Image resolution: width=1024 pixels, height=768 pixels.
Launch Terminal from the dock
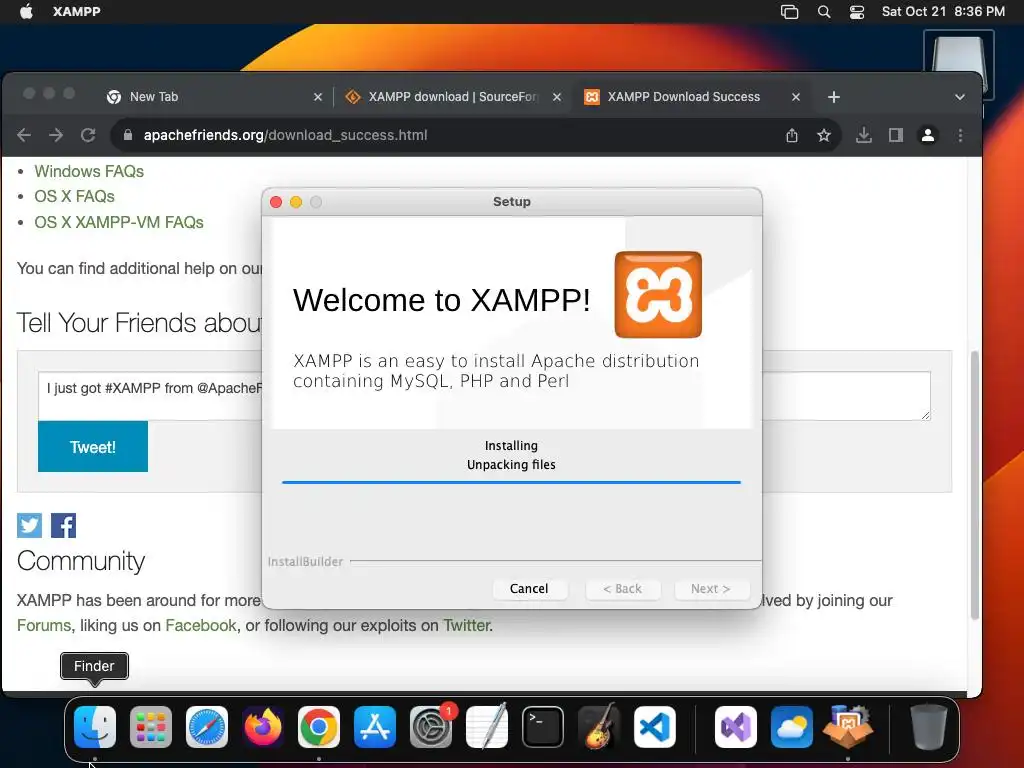543,727
